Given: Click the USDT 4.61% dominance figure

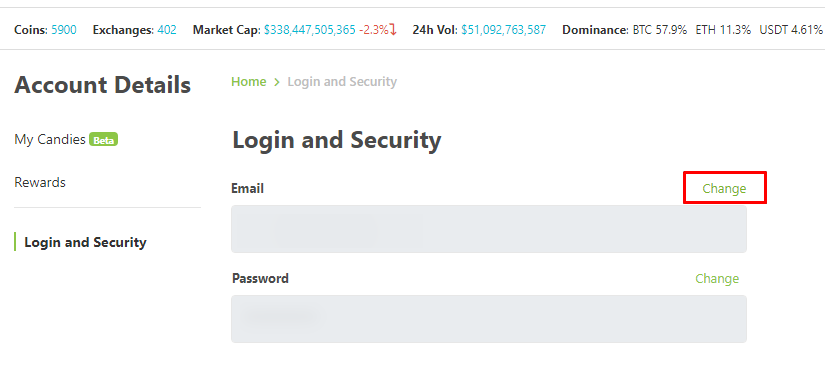Looking at the screenshot, I should click(792, 30).
